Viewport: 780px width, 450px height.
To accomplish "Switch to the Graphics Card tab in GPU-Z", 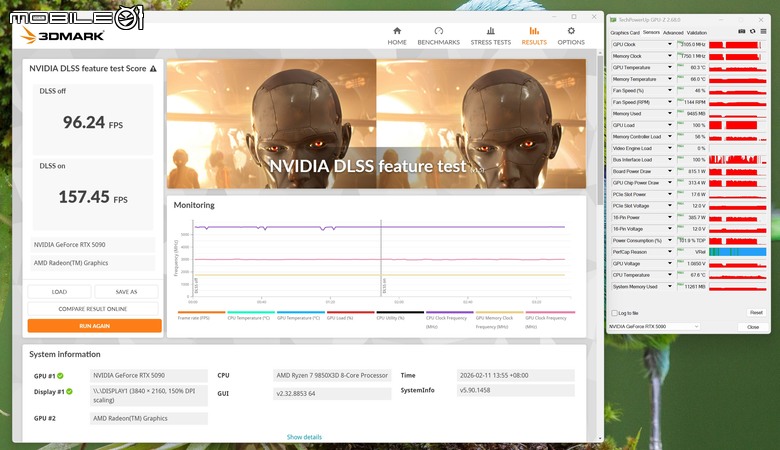I will click(x=625, y=33).
